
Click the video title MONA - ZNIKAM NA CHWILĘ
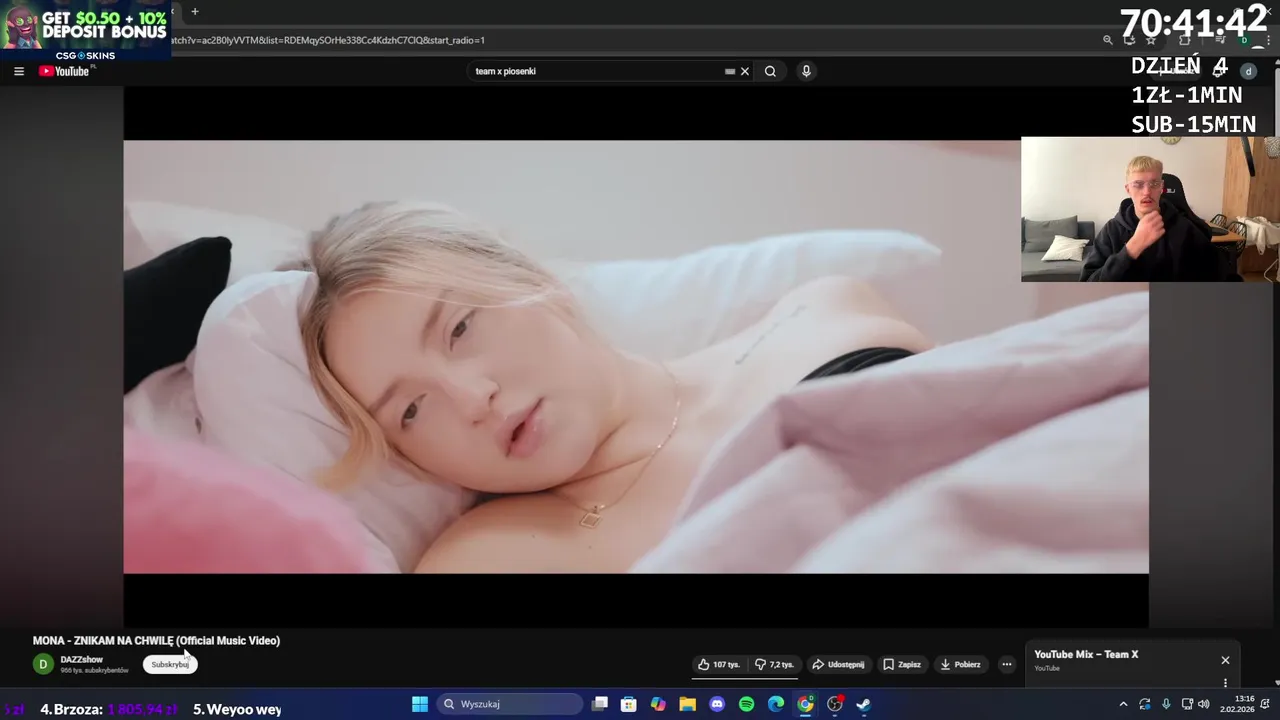(x=156, y=640)
